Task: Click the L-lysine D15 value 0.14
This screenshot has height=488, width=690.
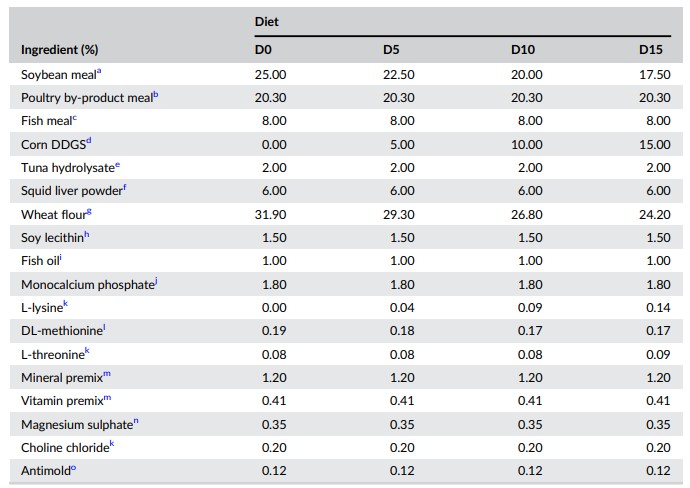Action: point(655,308)
